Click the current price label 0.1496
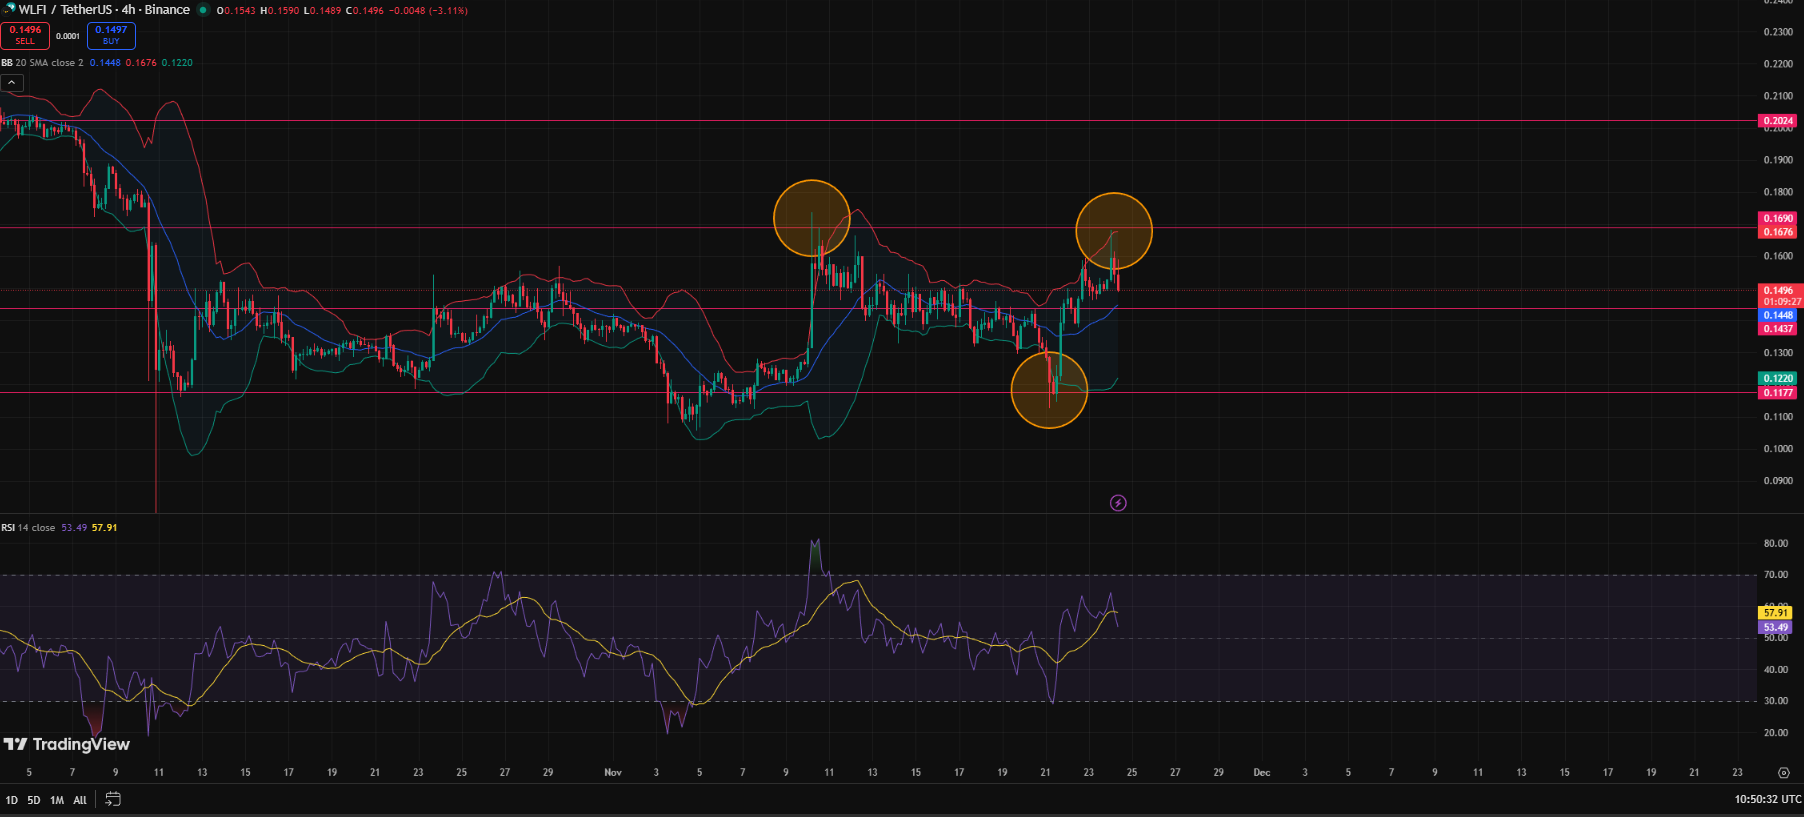Viewport: 1804px width, 817px height. [x=1777, y=291]
